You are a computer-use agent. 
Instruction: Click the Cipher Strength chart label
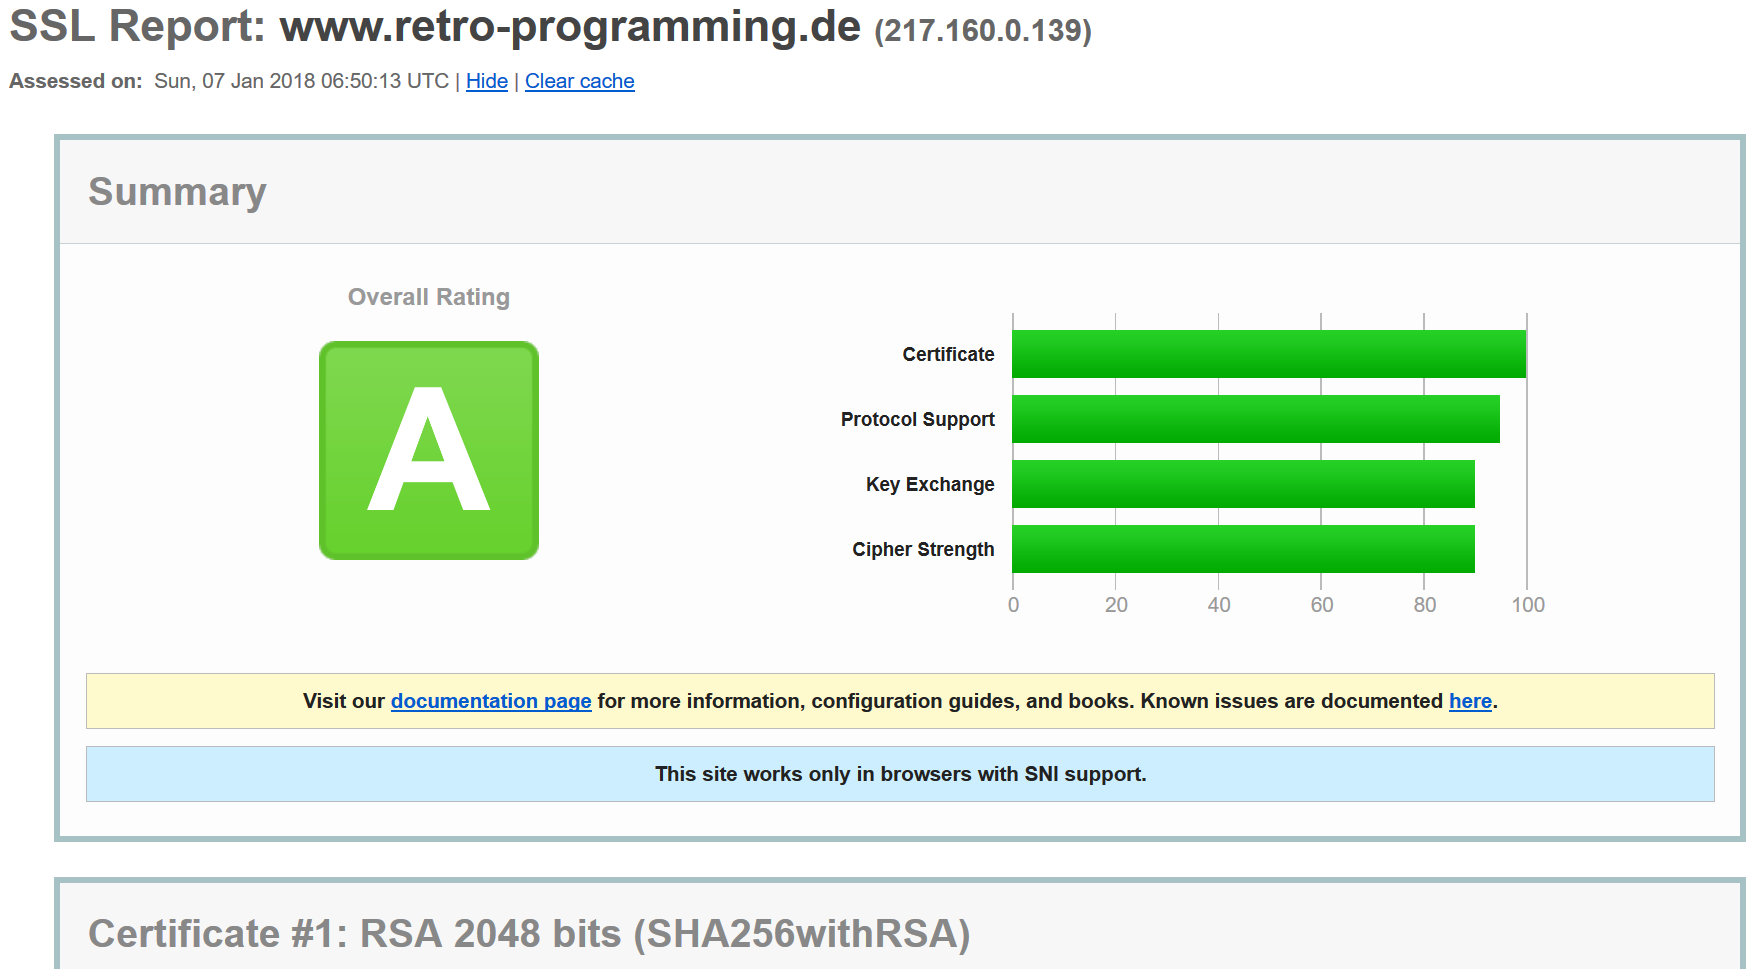(x=923, y=549)
